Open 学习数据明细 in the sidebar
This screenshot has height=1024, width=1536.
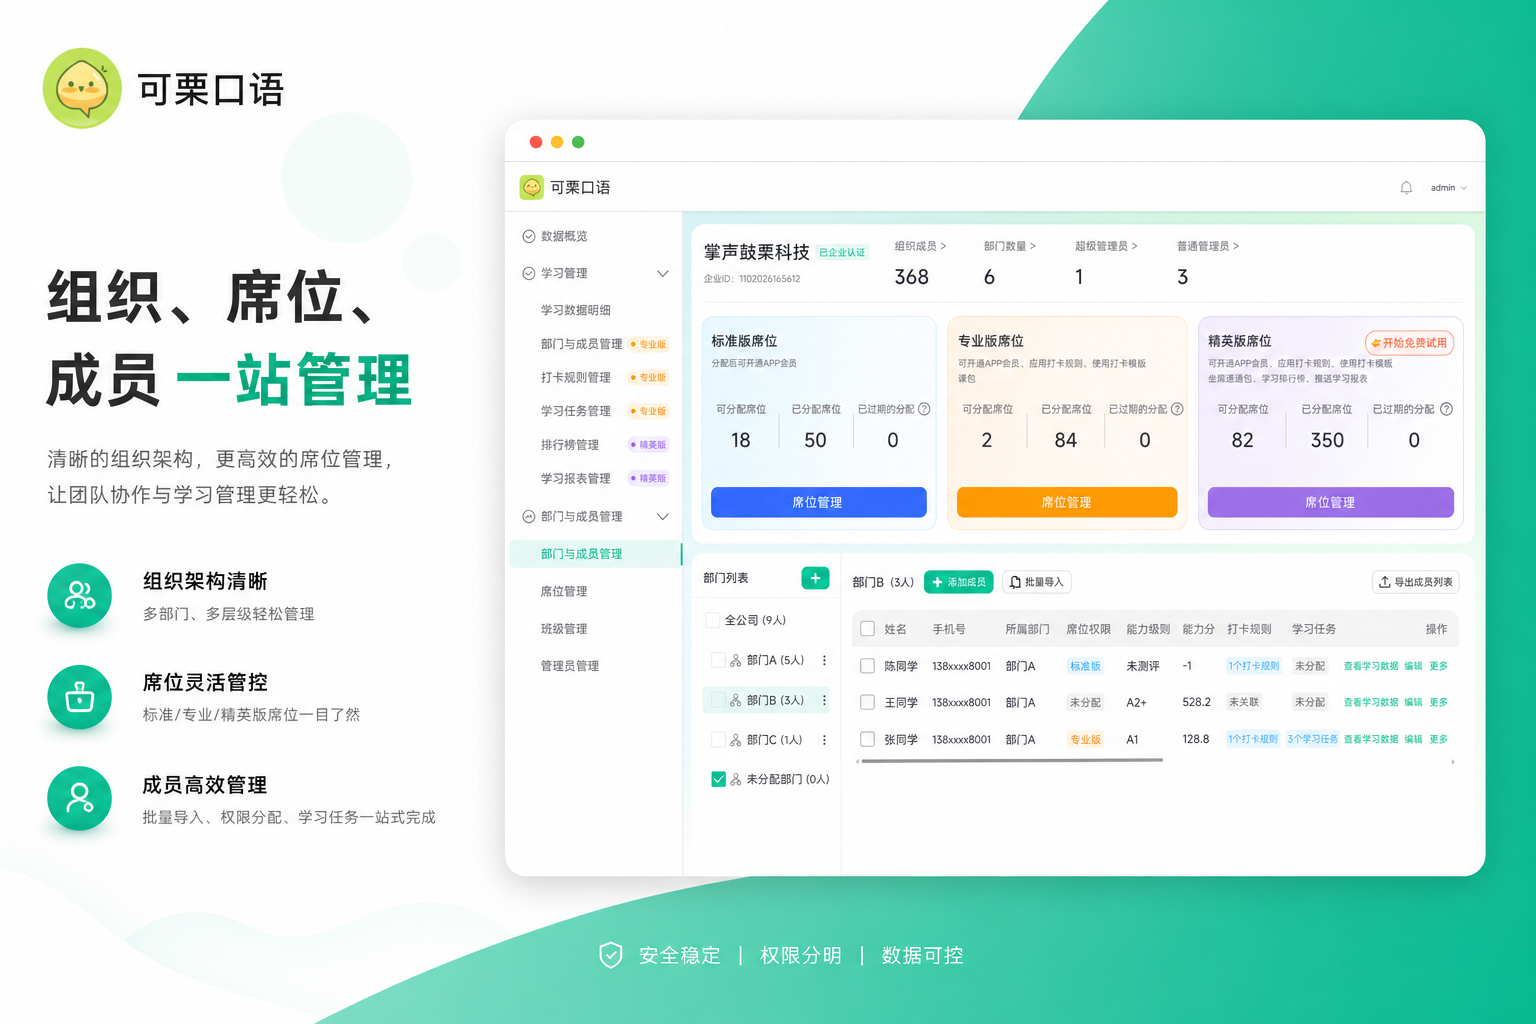[x=576, y=310]
